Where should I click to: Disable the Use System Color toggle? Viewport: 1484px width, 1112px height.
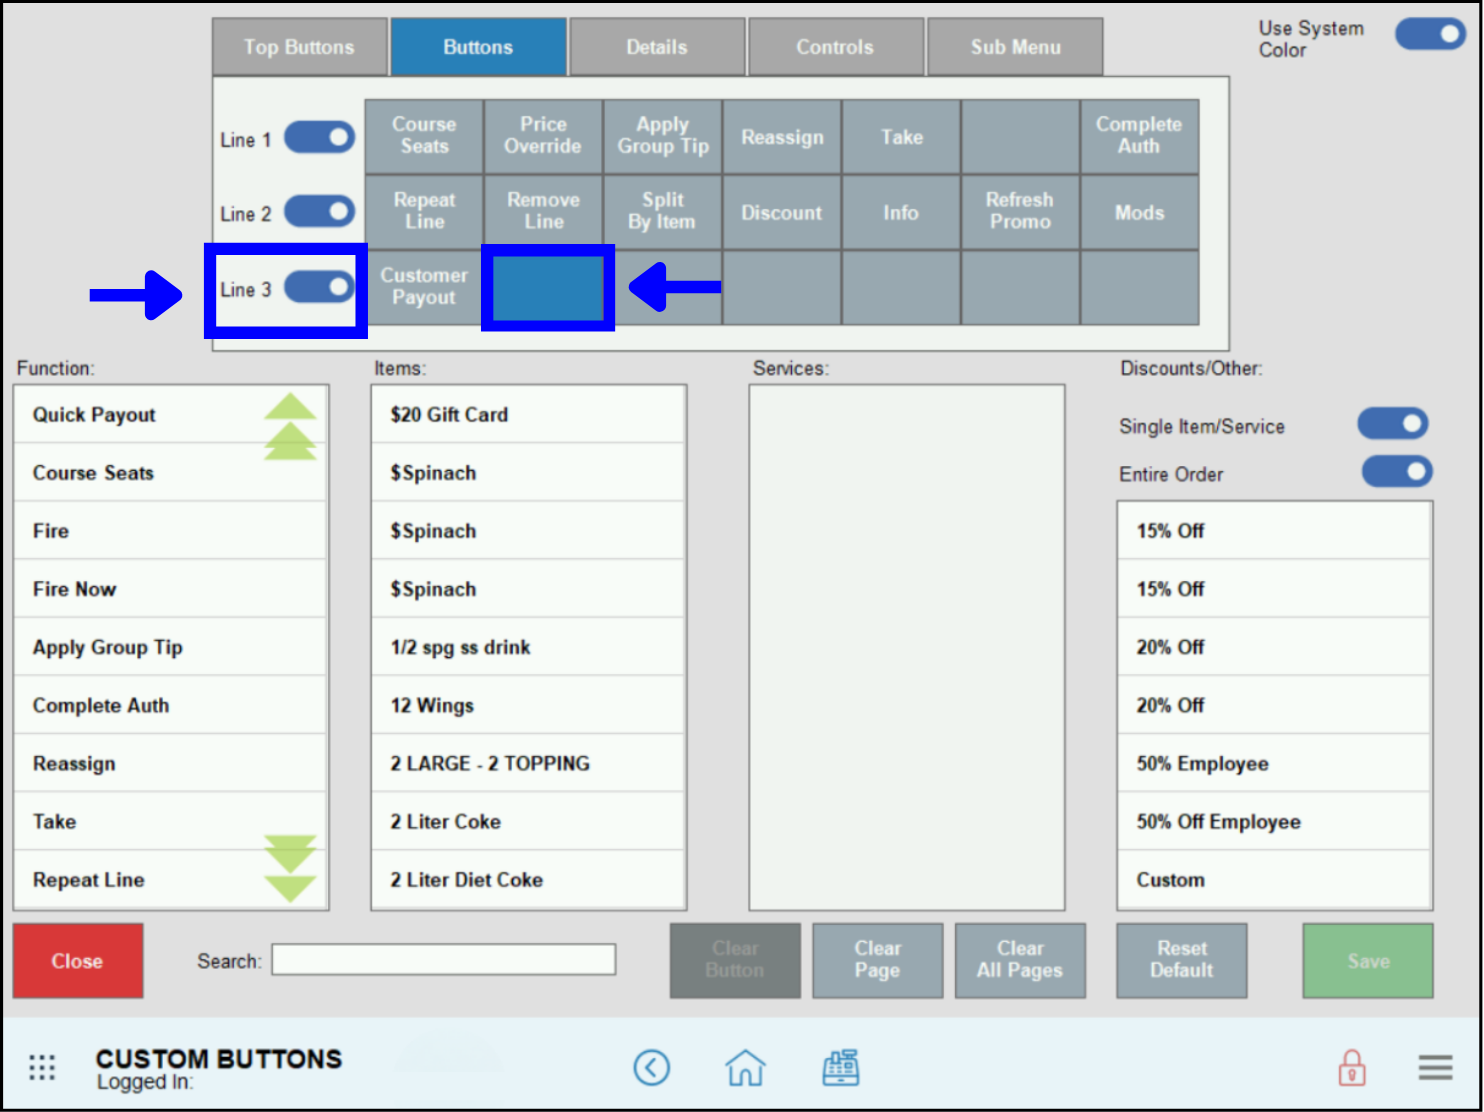pos(1430,33)
